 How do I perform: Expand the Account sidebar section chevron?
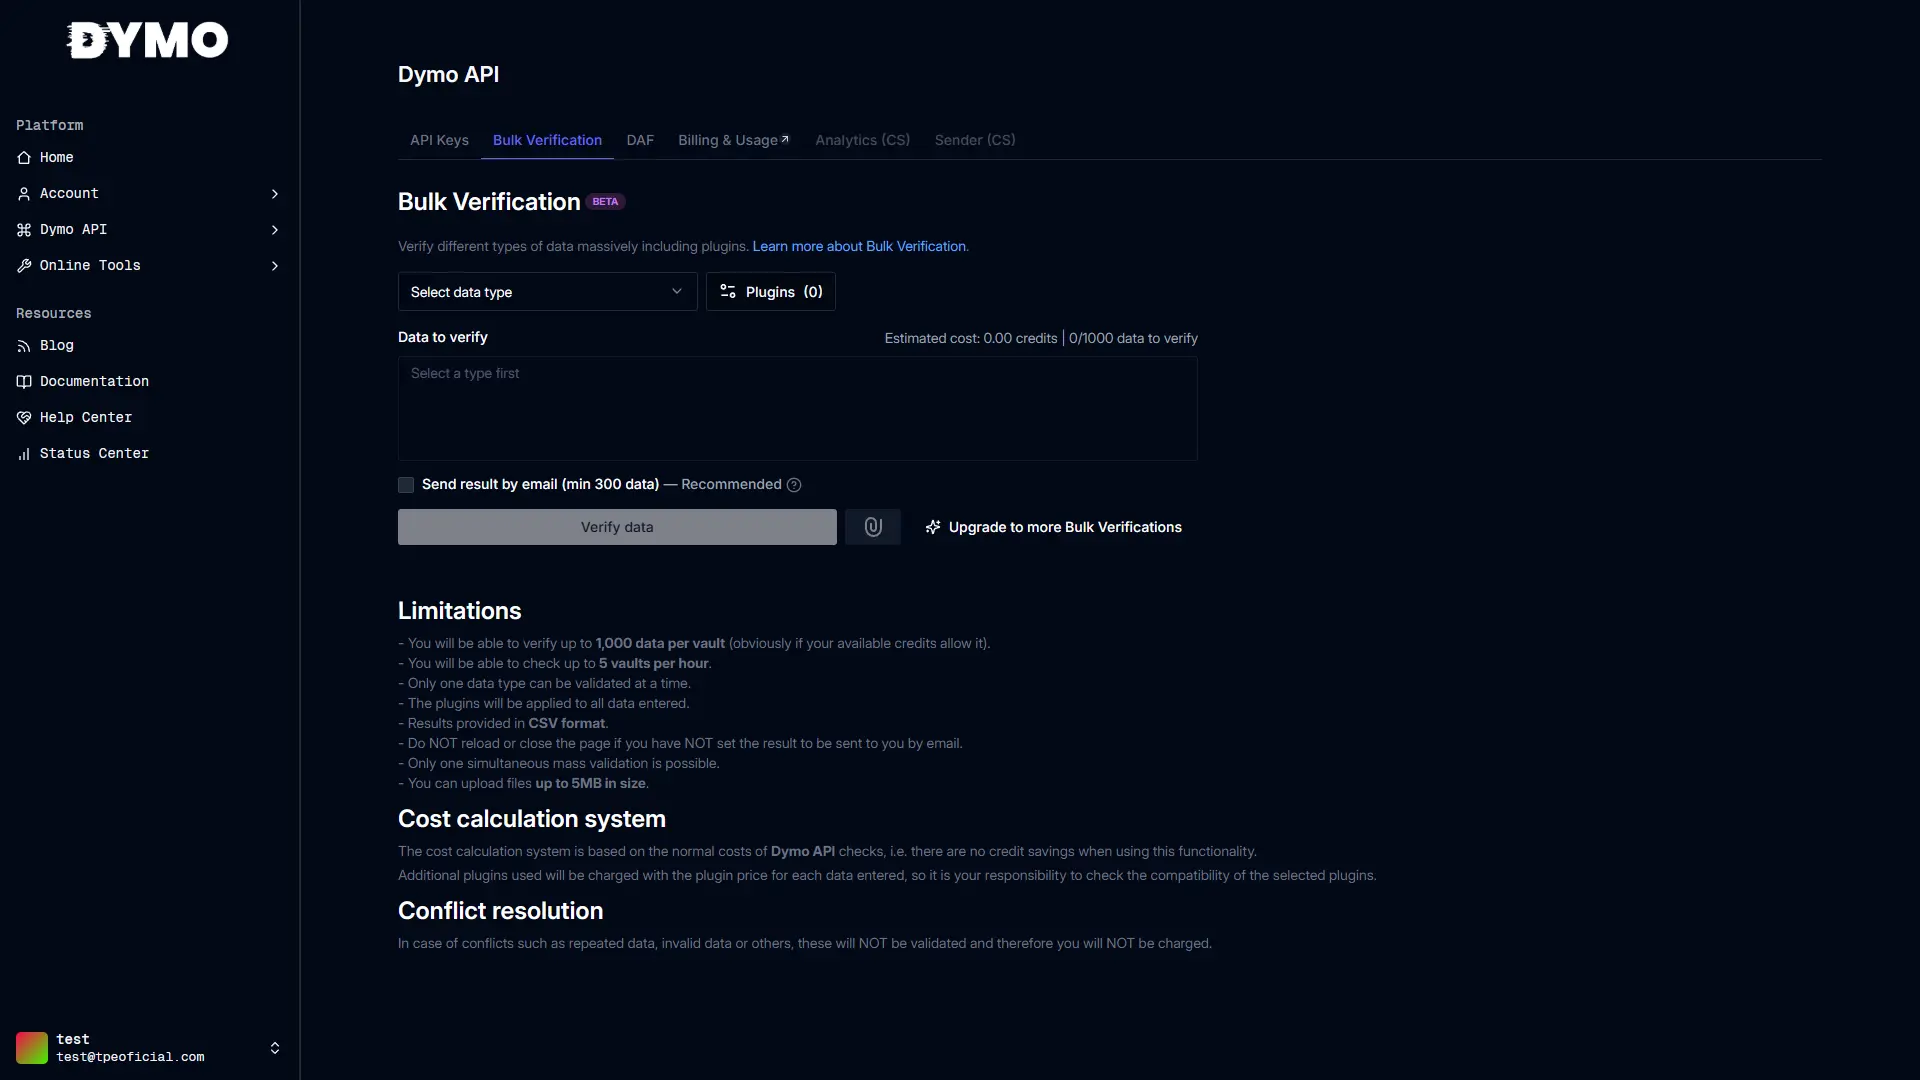click(275, 194)
